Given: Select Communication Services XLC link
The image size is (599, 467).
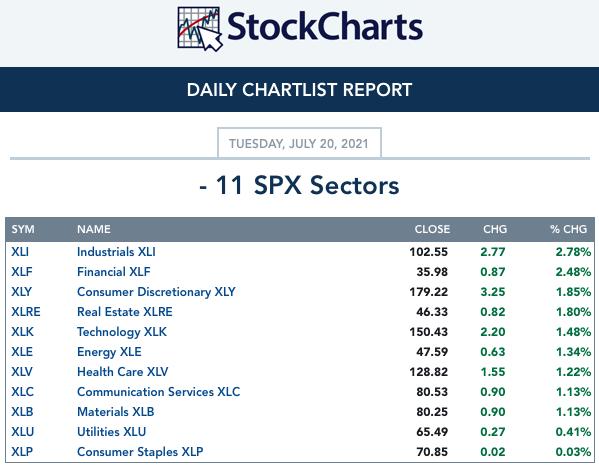Looking at the screenshot, I should 159,392.
